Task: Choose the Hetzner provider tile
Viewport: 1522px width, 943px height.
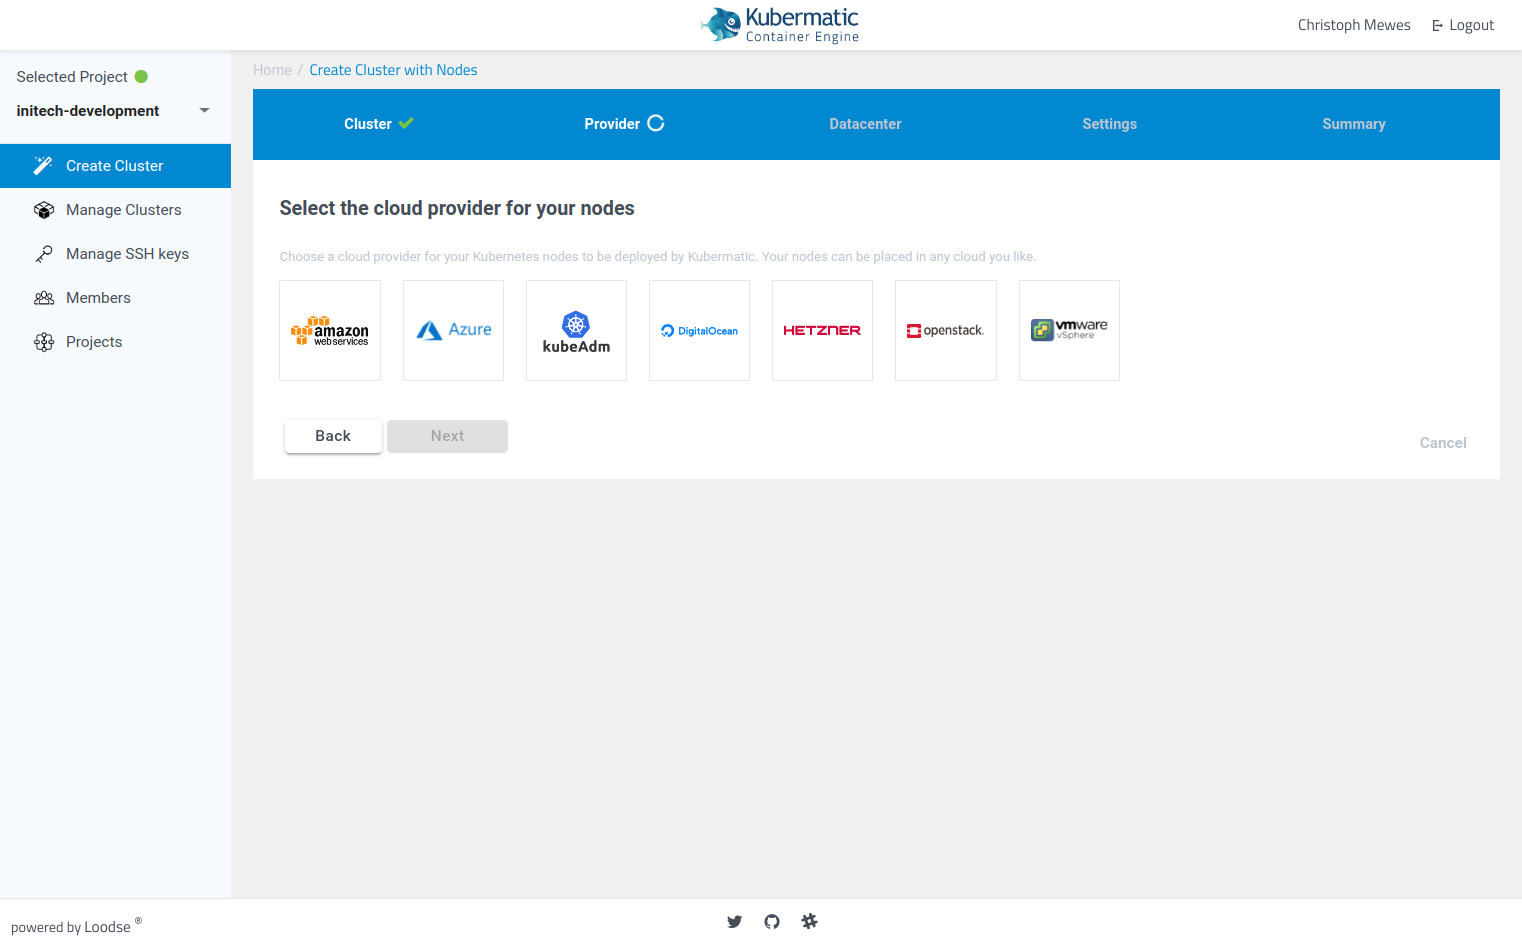Action: click(x=822, y=330)
